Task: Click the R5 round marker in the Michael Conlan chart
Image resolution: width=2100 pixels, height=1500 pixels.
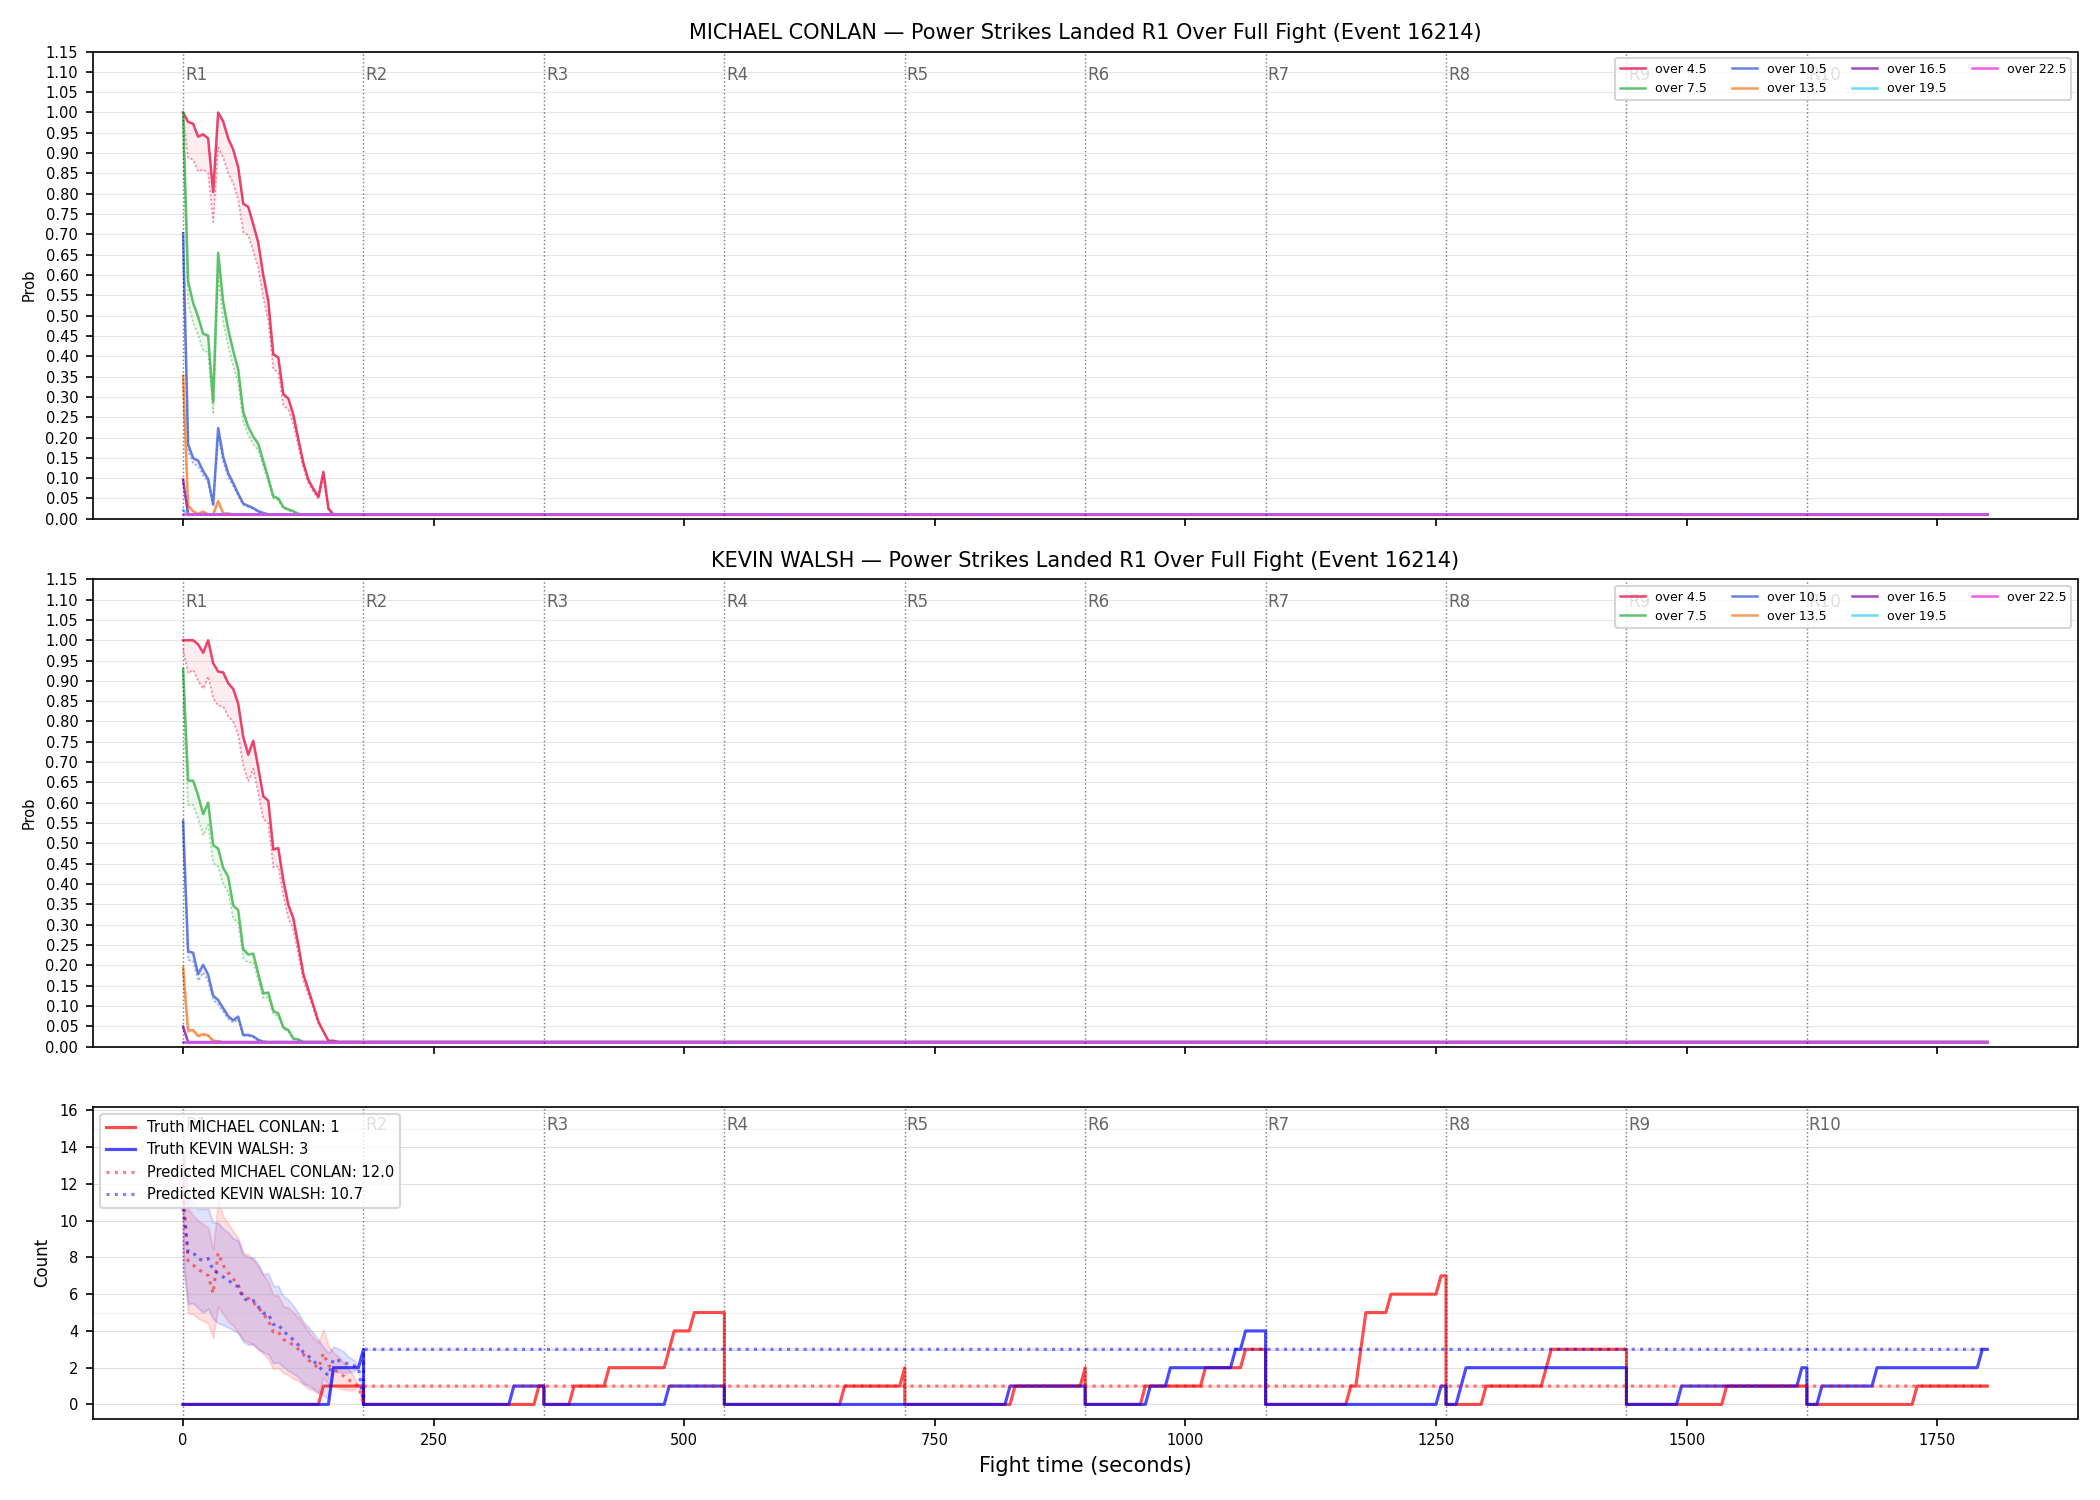Action: coord(917,74)
